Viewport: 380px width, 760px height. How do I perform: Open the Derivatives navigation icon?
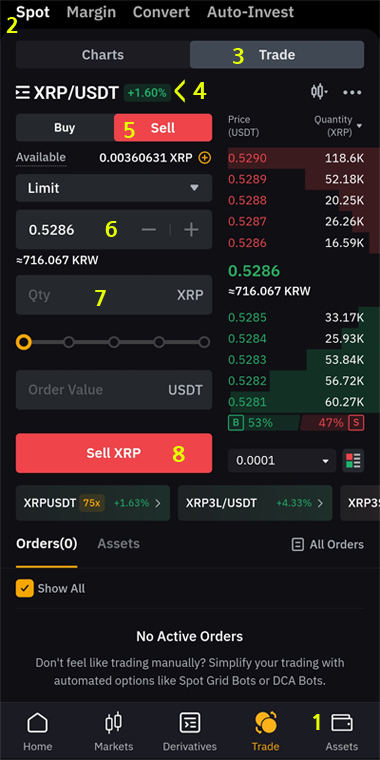point(190,724)
